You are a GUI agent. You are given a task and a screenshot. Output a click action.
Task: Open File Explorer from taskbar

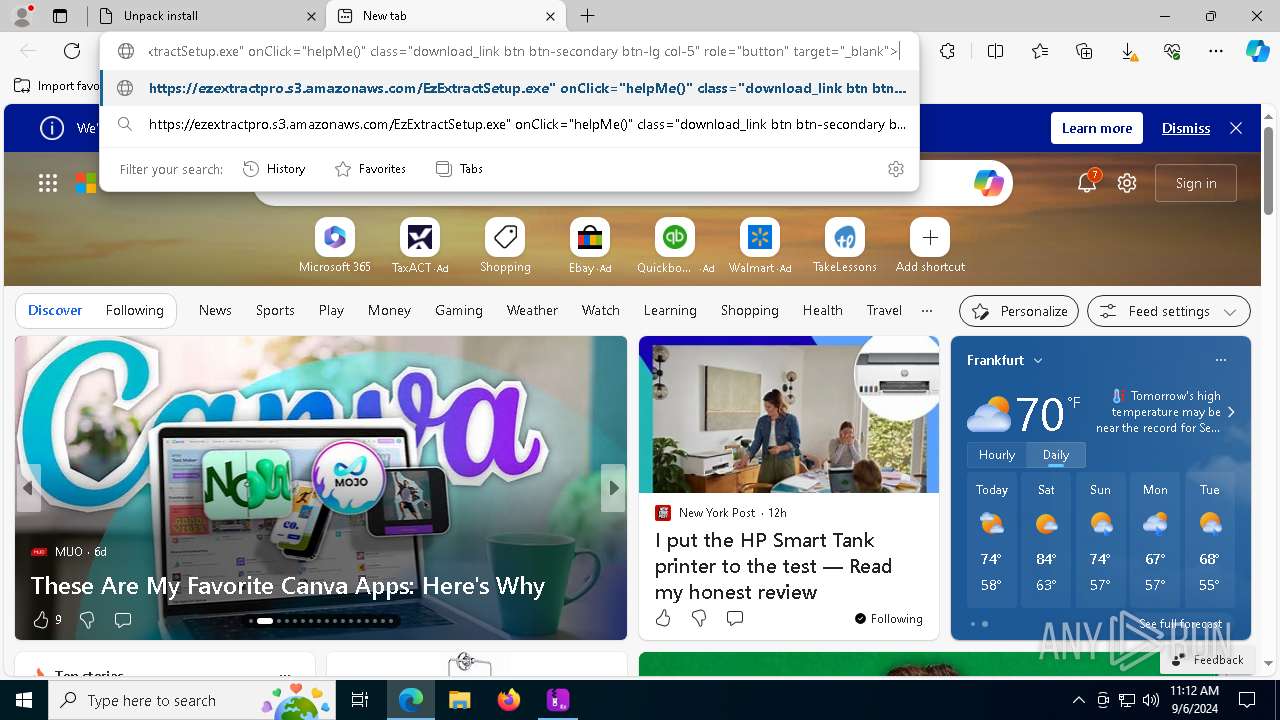click(x=459, y=700)
